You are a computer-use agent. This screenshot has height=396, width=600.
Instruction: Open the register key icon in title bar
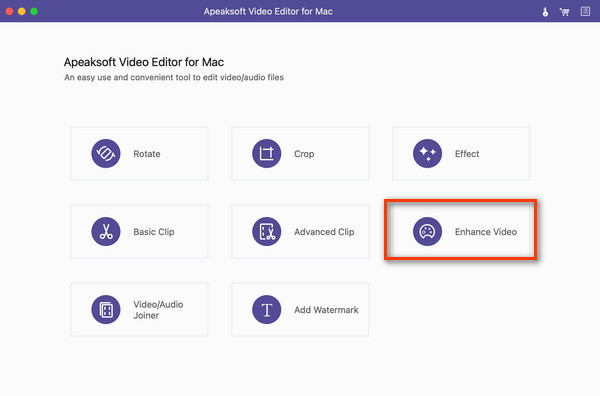(545, 12)
